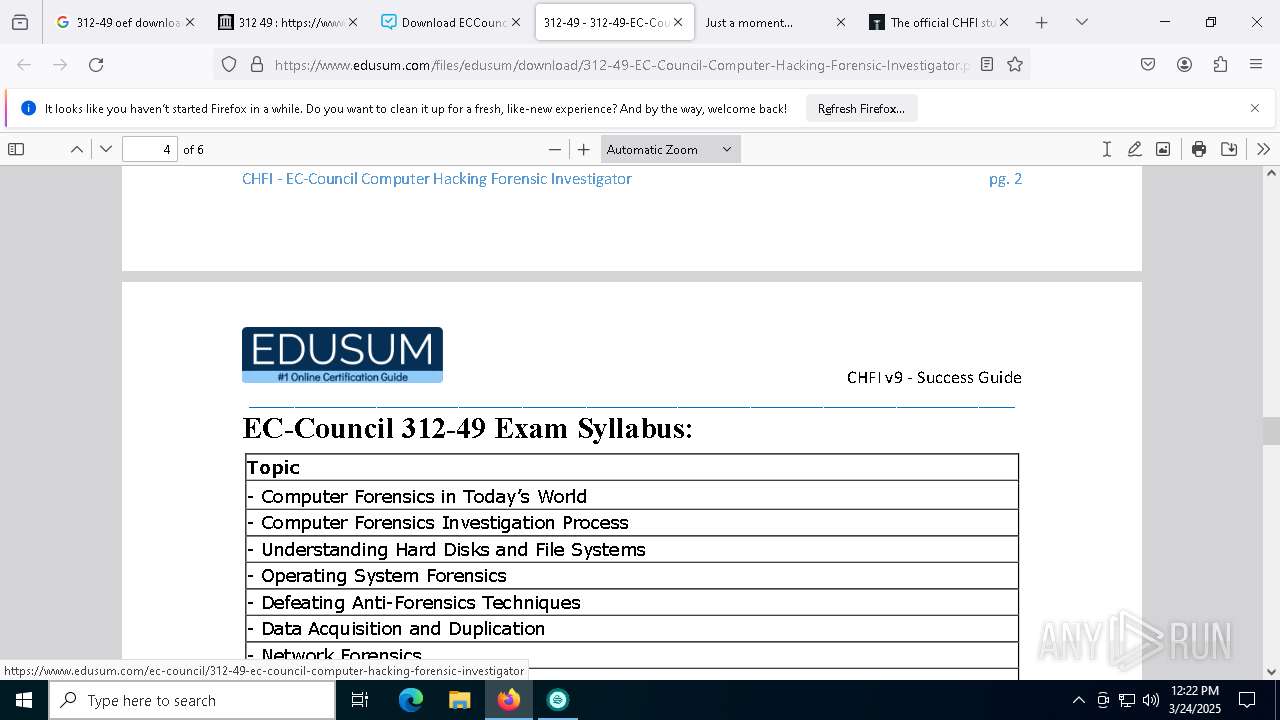Open the Windows Start menu

tap(24, 700)
